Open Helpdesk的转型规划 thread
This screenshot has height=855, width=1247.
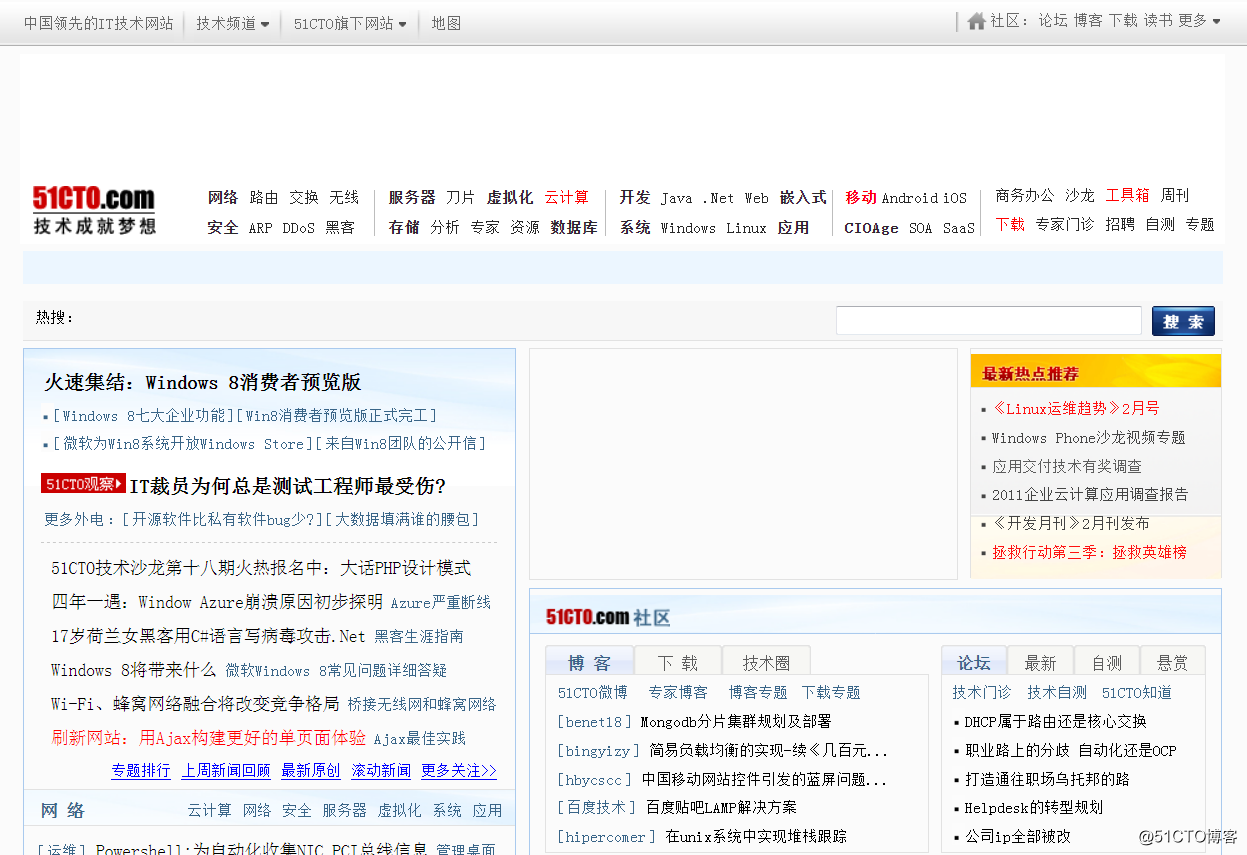(x=1034, y=807)
